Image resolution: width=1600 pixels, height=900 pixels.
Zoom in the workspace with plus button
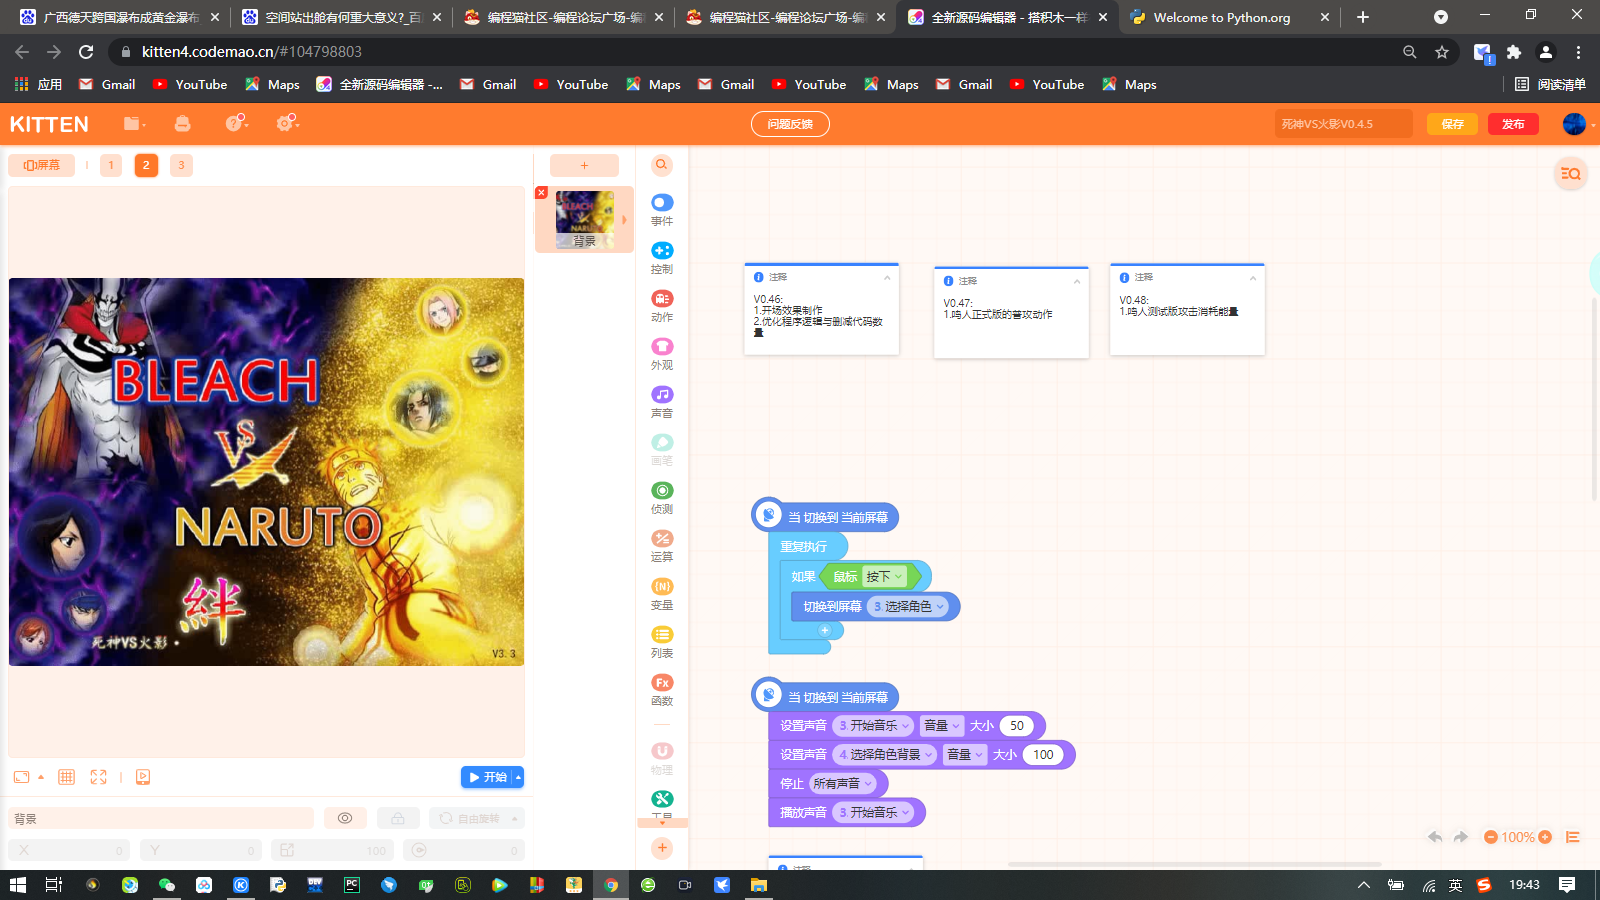(1545, 837)
